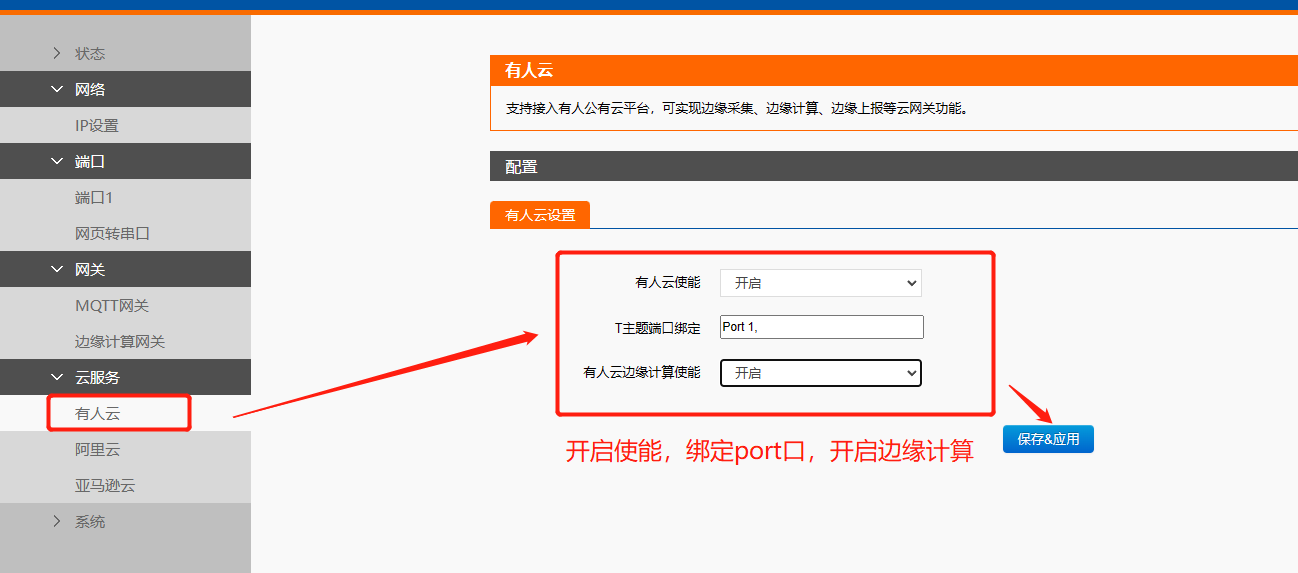Expand the 状态 section chevron
This screenshot has width=1298, height=573.
pos(57,53)
